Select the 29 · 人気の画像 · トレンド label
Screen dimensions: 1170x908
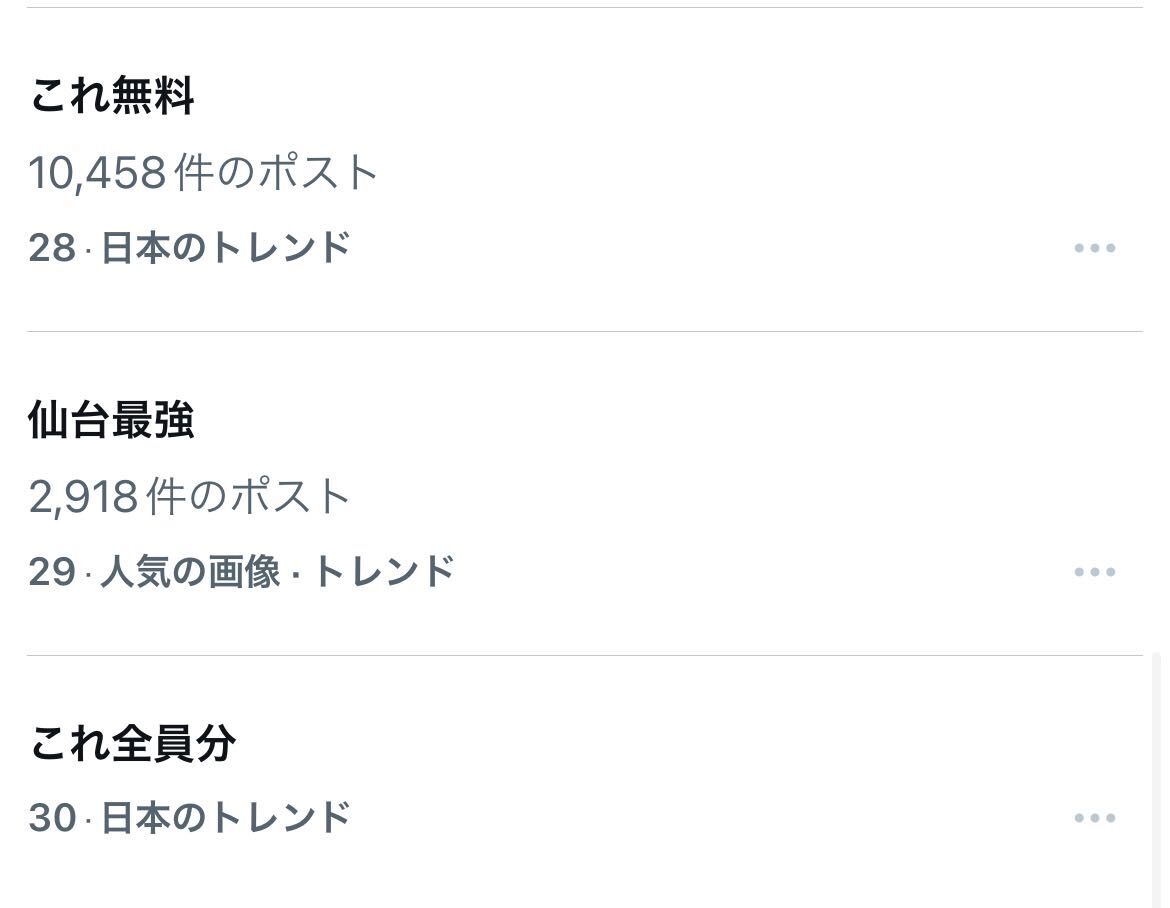click(242, 572)
